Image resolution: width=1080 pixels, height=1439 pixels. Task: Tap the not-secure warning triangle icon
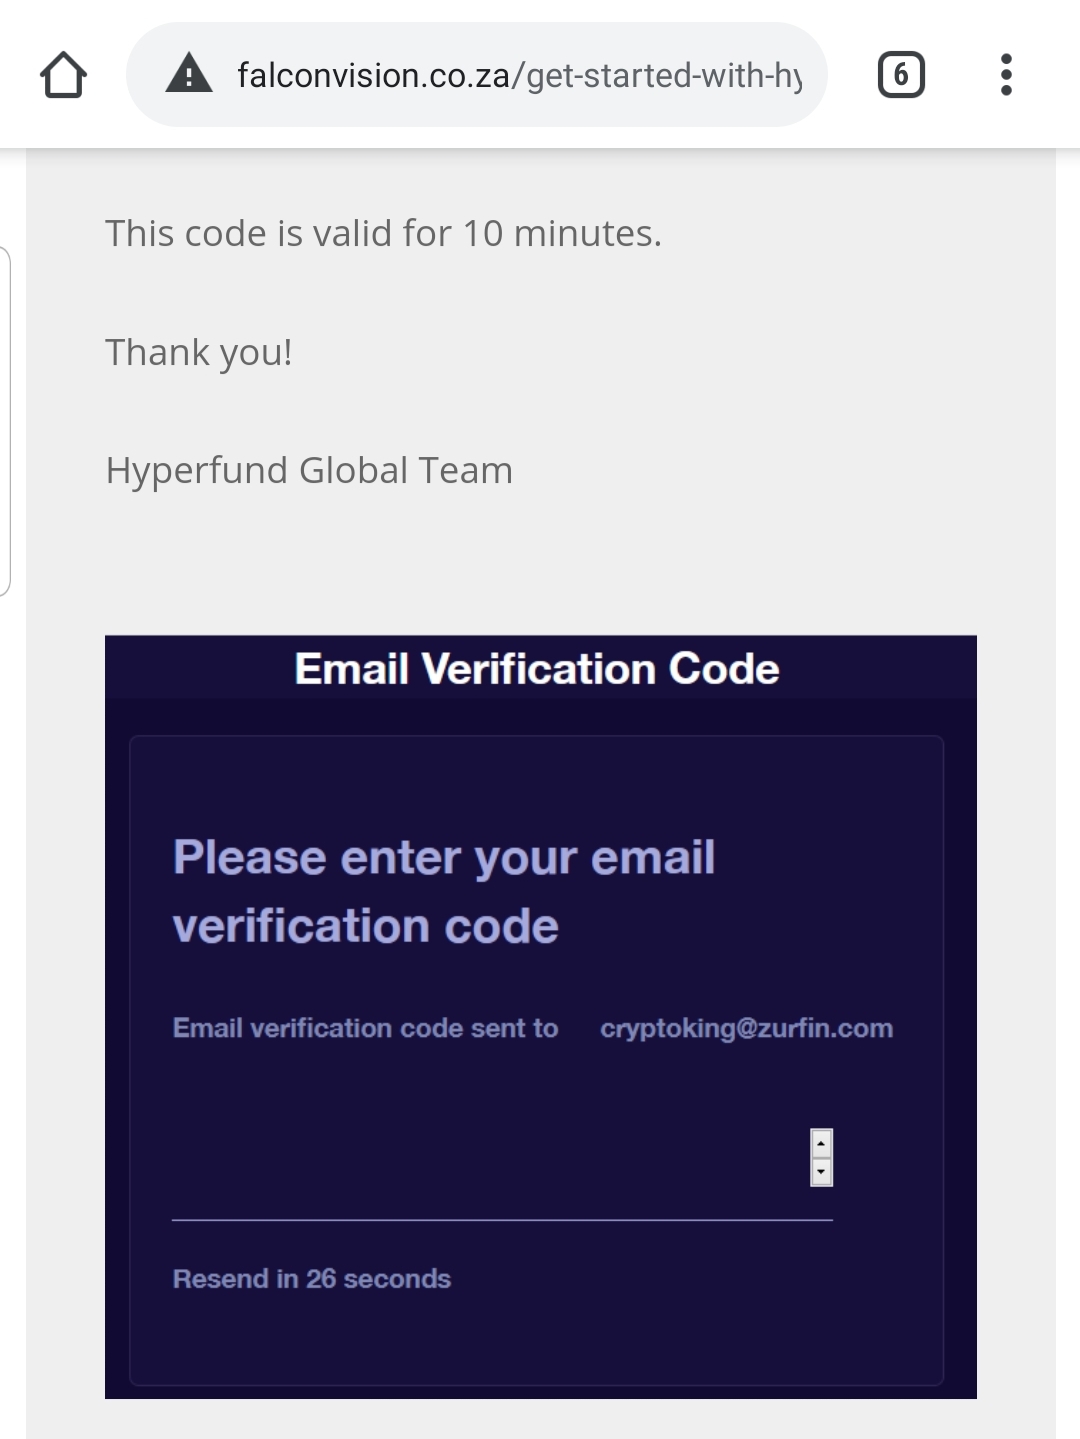pyautogui.click(x=188, y=75)
